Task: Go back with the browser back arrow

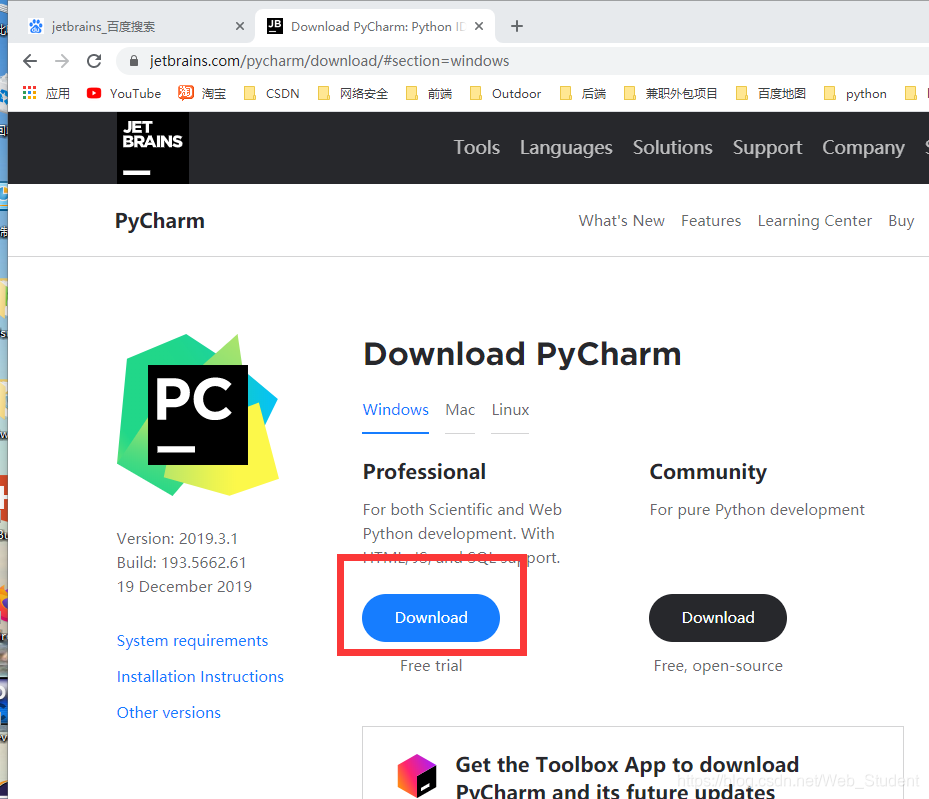Action: (x=30, y=61)
